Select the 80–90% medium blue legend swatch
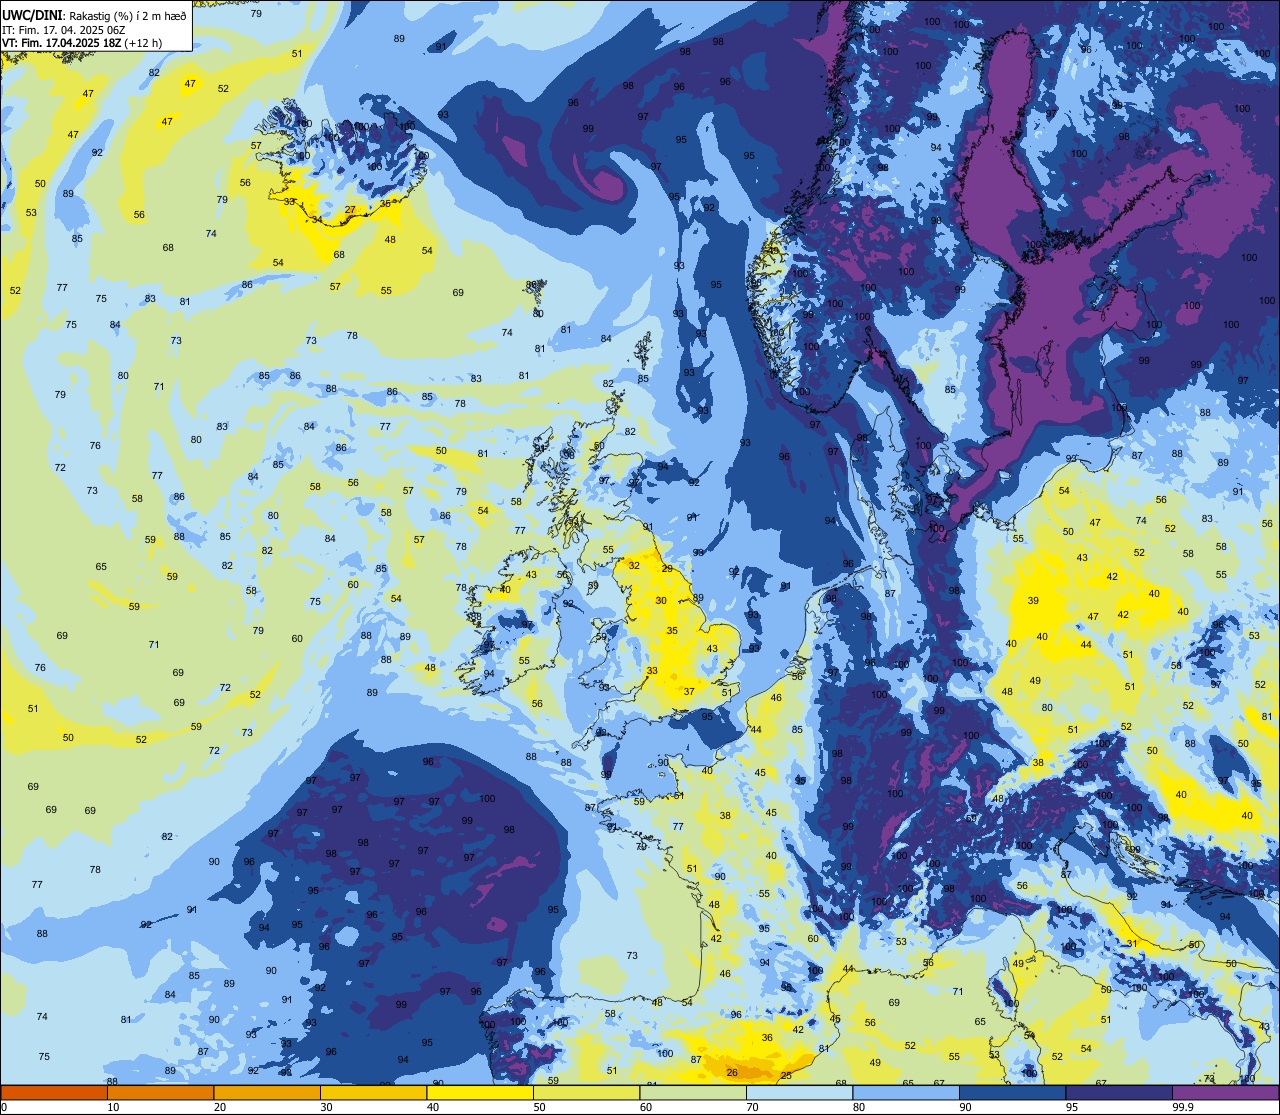The width and height of the screenshot is (1280, 1115). tap(906, 1092)
